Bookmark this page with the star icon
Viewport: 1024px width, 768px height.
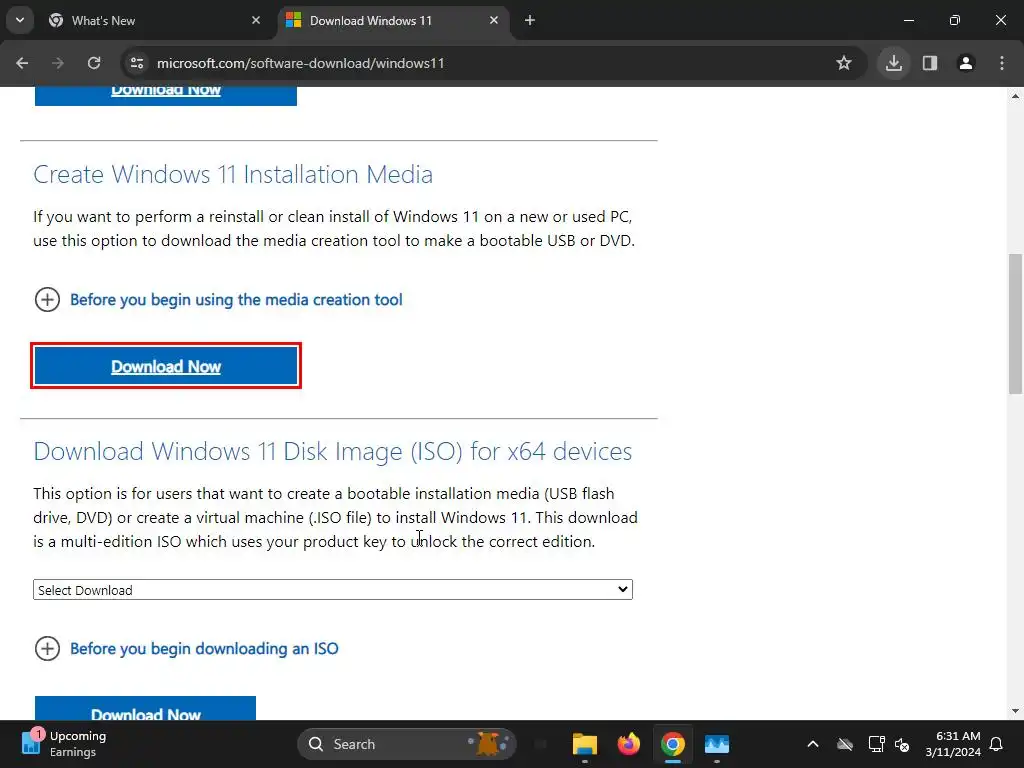[844, 63]
